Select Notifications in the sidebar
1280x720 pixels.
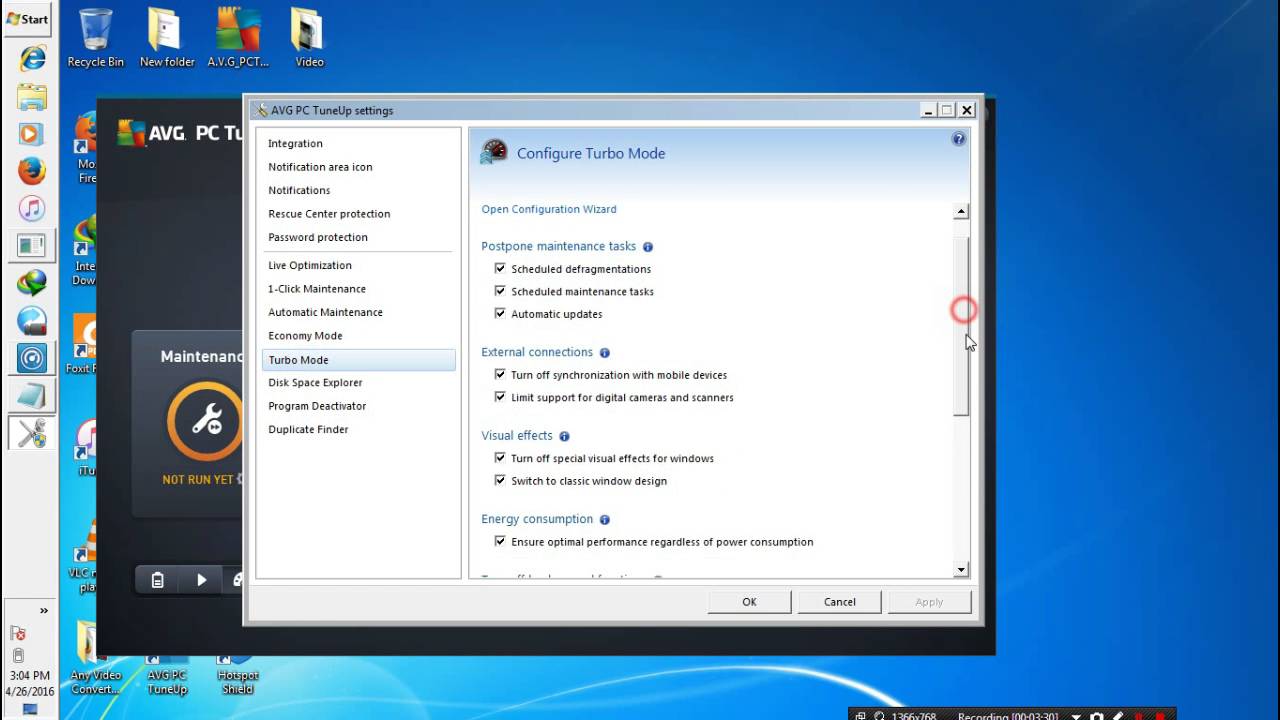(x=299, y=190)
